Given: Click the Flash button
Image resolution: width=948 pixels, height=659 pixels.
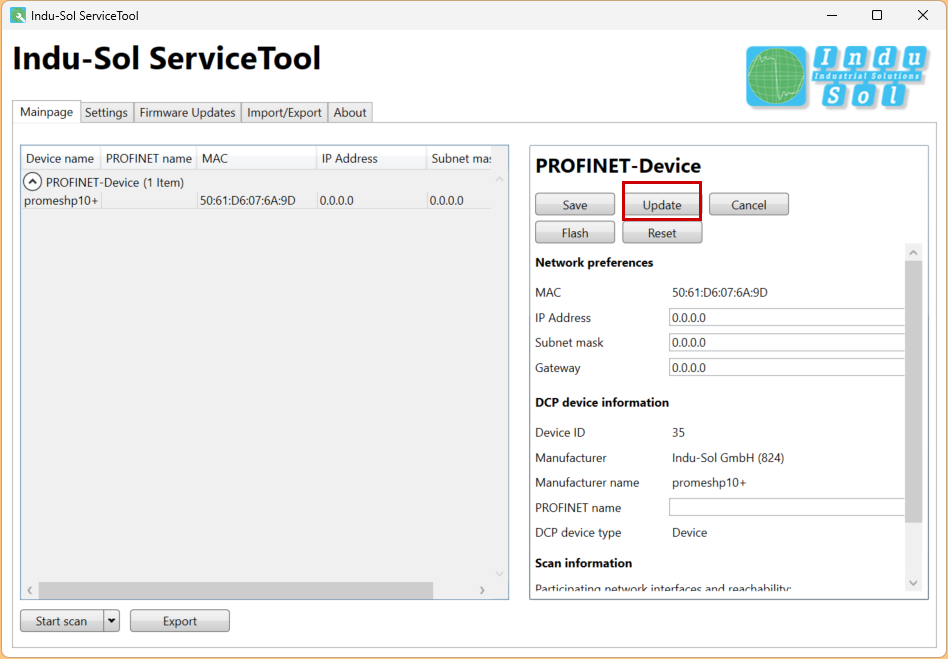Looking at the screenshot, I should pyautogui.click(x=575, y=233).
